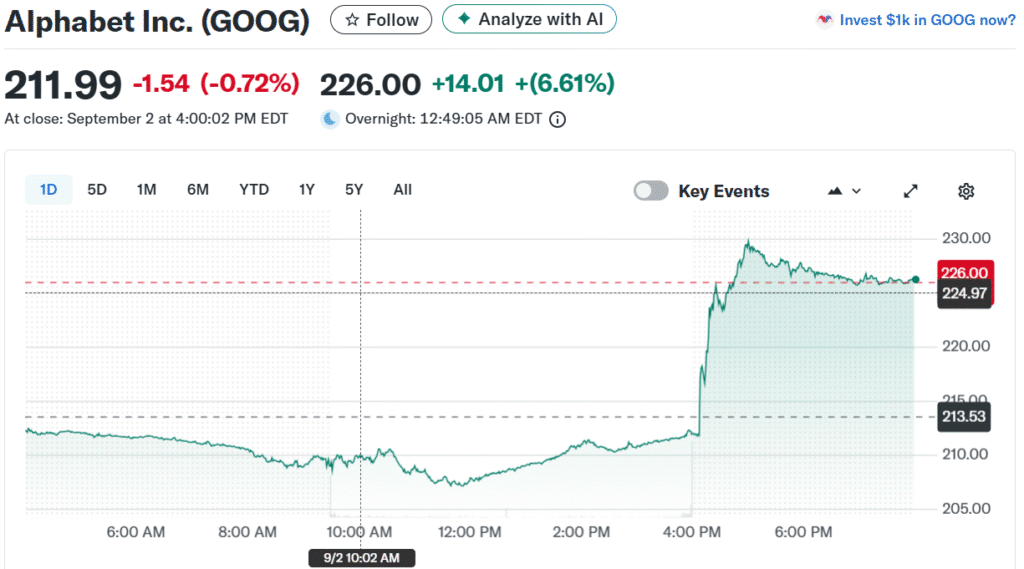This screenshot has width=1024, height=569.
Task: Click the mountain chart type icon
Action: pyautogui.click(x=835, y=191)
